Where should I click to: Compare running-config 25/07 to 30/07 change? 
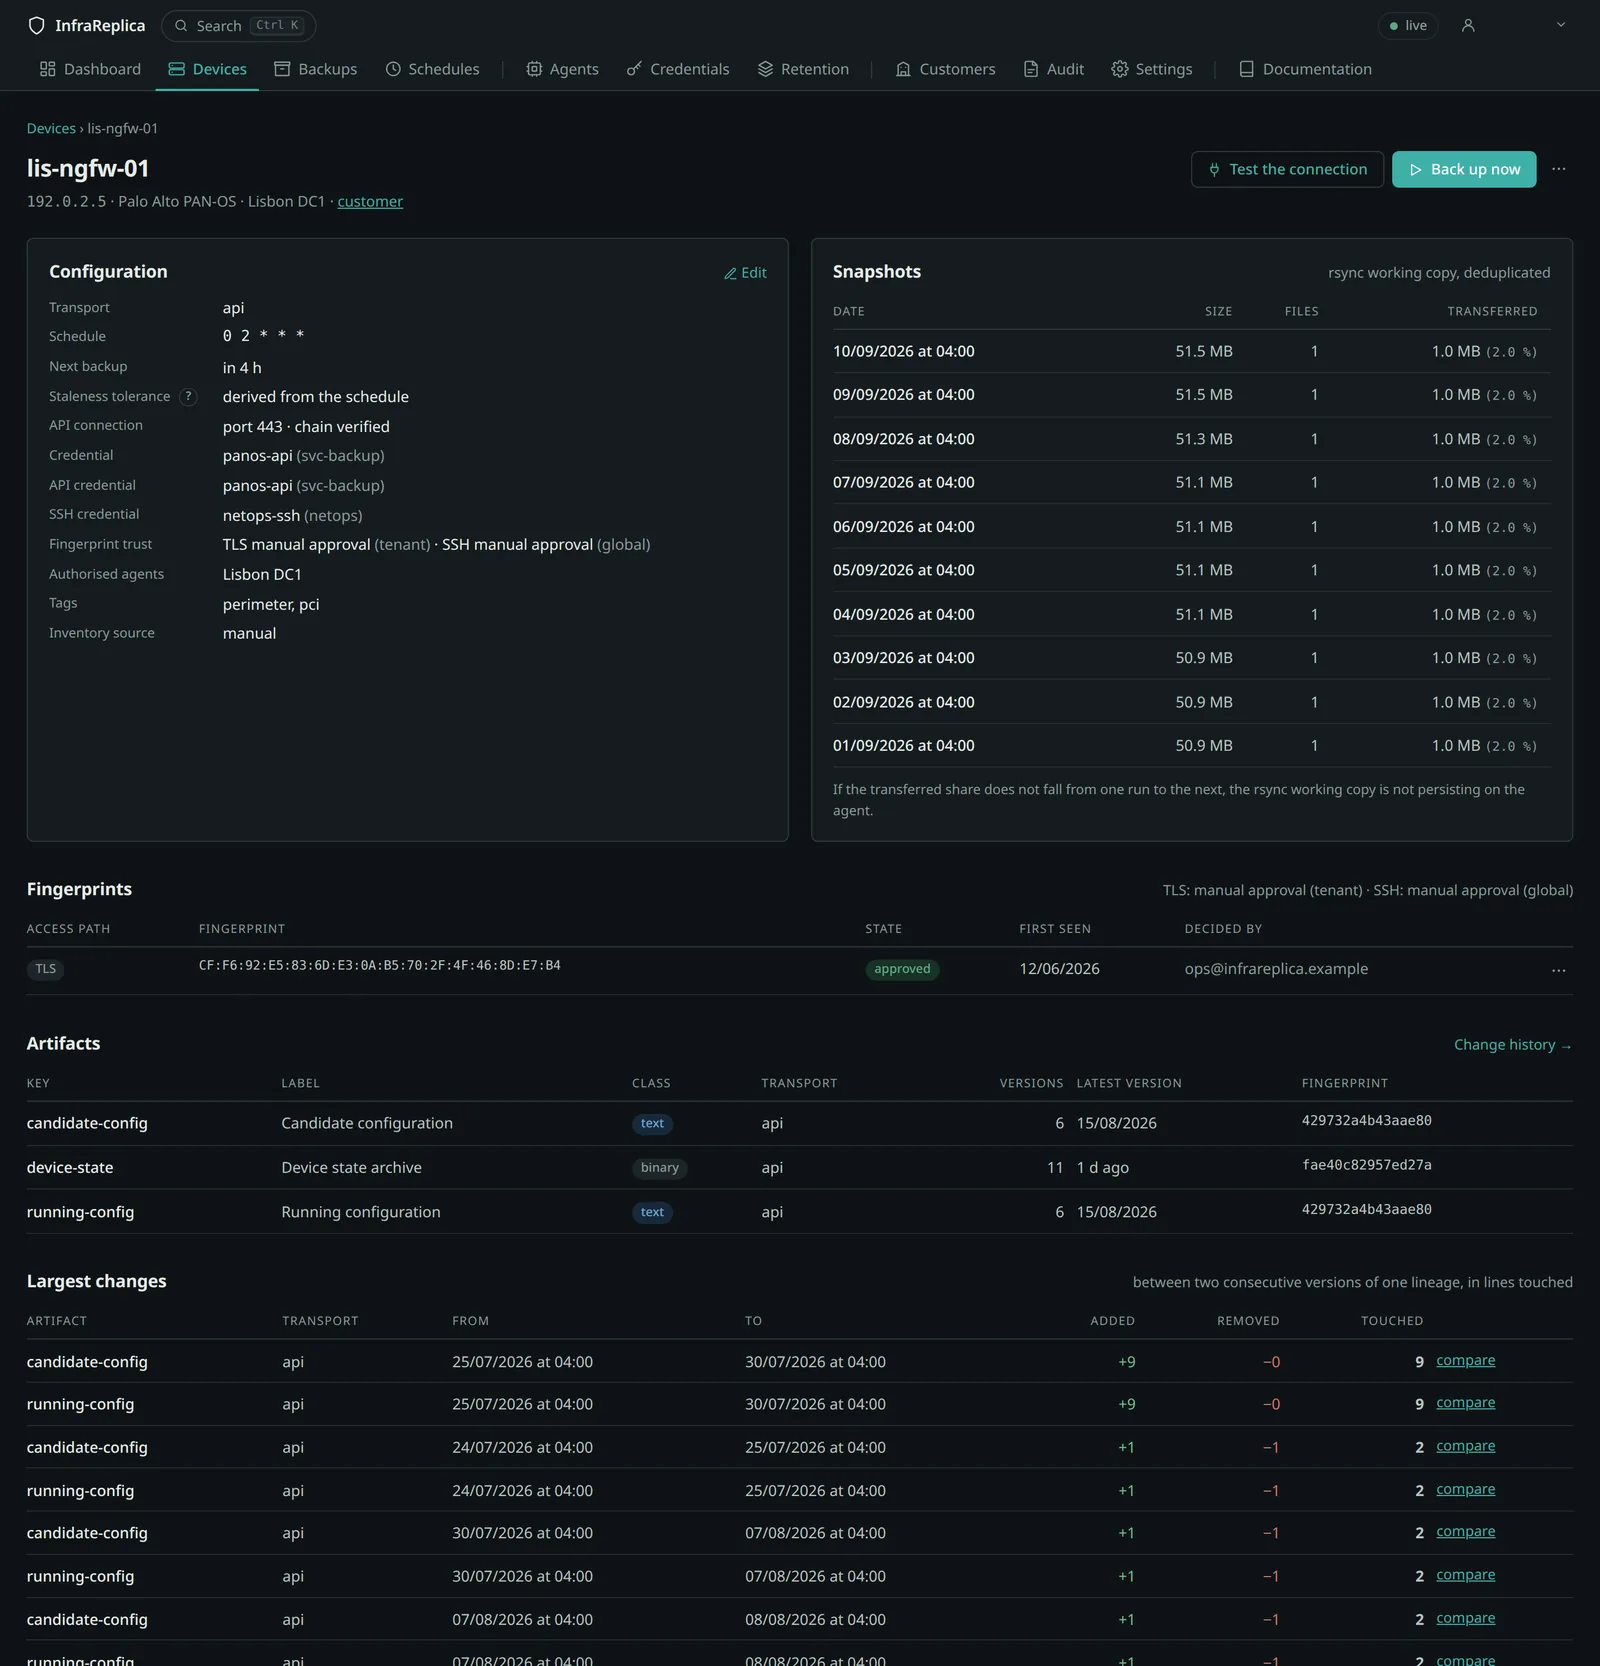[x=1465, y=1403]
